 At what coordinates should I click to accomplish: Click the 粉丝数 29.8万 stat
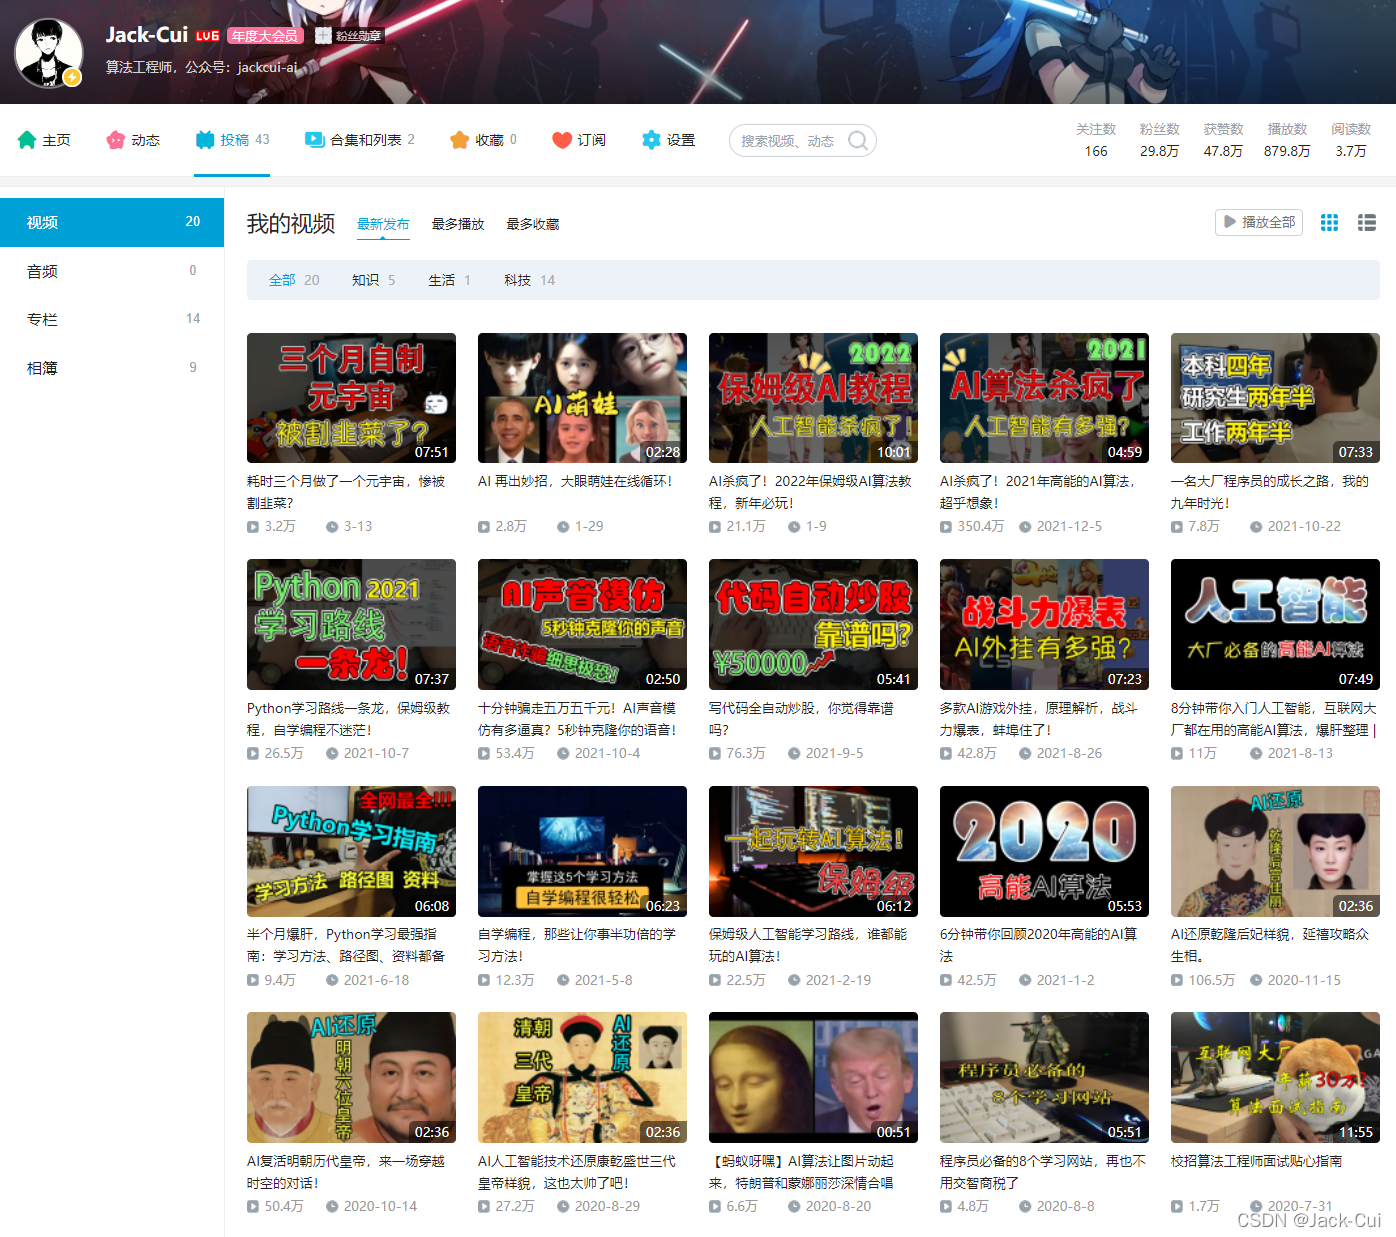pyautogui.click(x=1160, y=140)
